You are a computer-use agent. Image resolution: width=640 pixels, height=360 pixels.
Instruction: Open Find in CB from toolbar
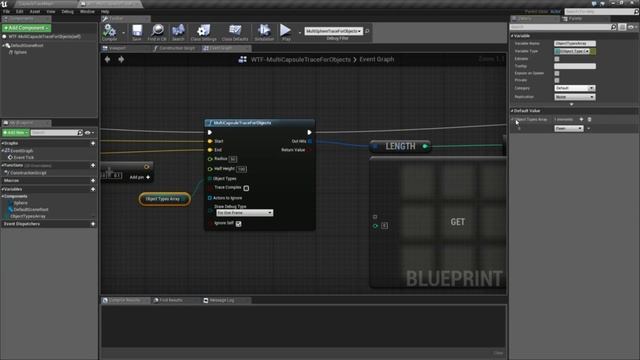pyautogui.click(x=157, y=32)
